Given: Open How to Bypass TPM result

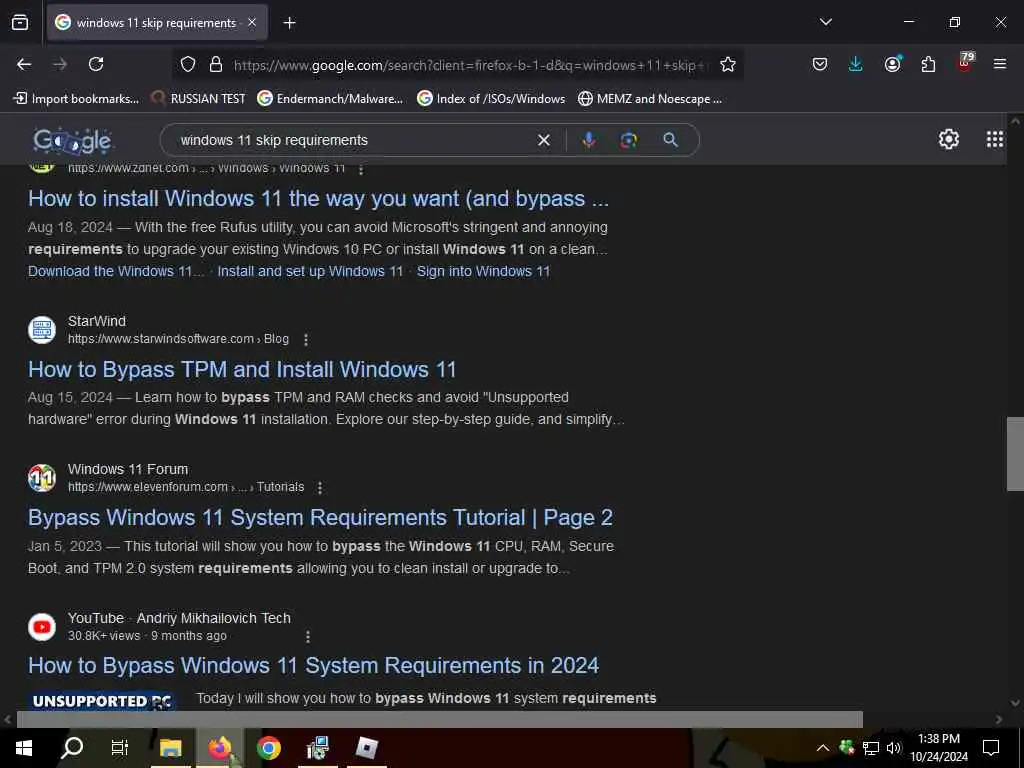Looking at the screenshot, I should point(242,370).
